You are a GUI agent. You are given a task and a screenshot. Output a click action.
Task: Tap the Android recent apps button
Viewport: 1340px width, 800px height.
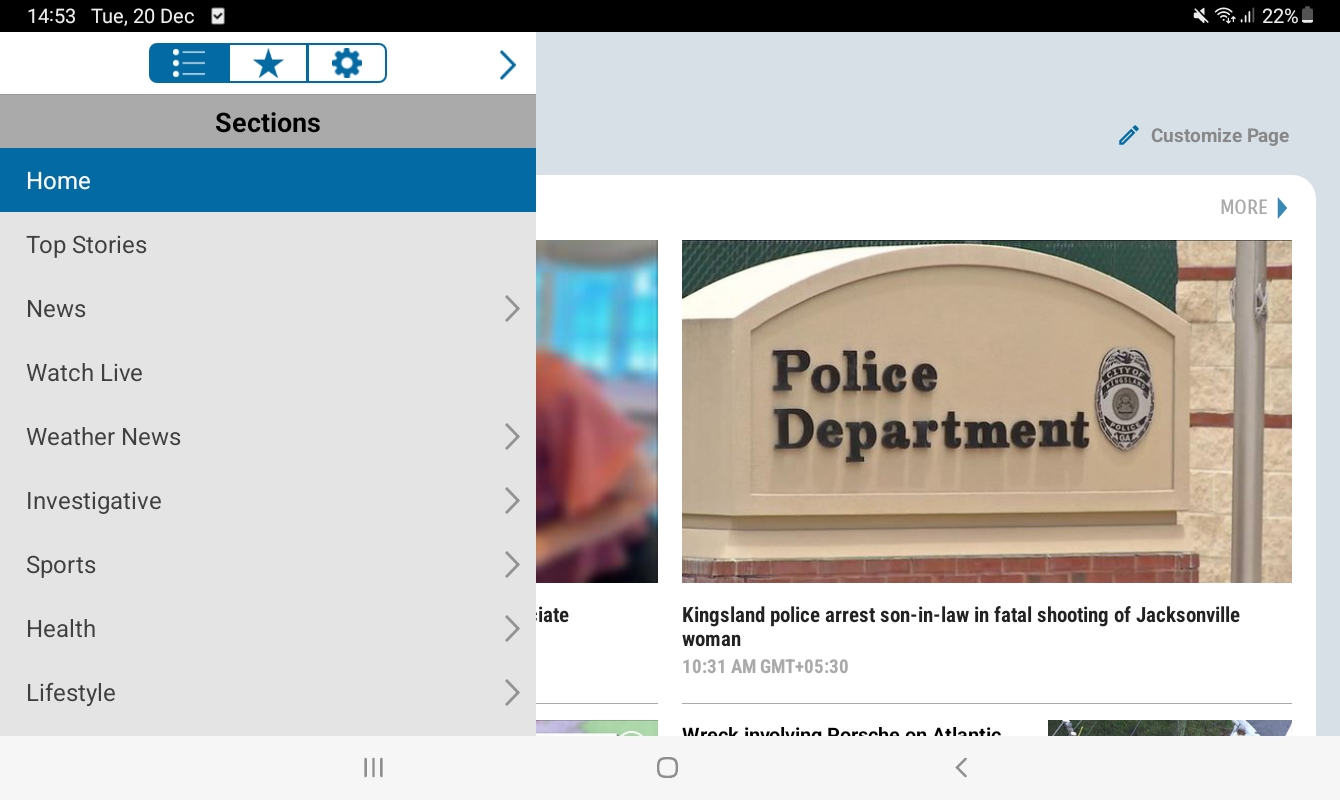(373, 767)
